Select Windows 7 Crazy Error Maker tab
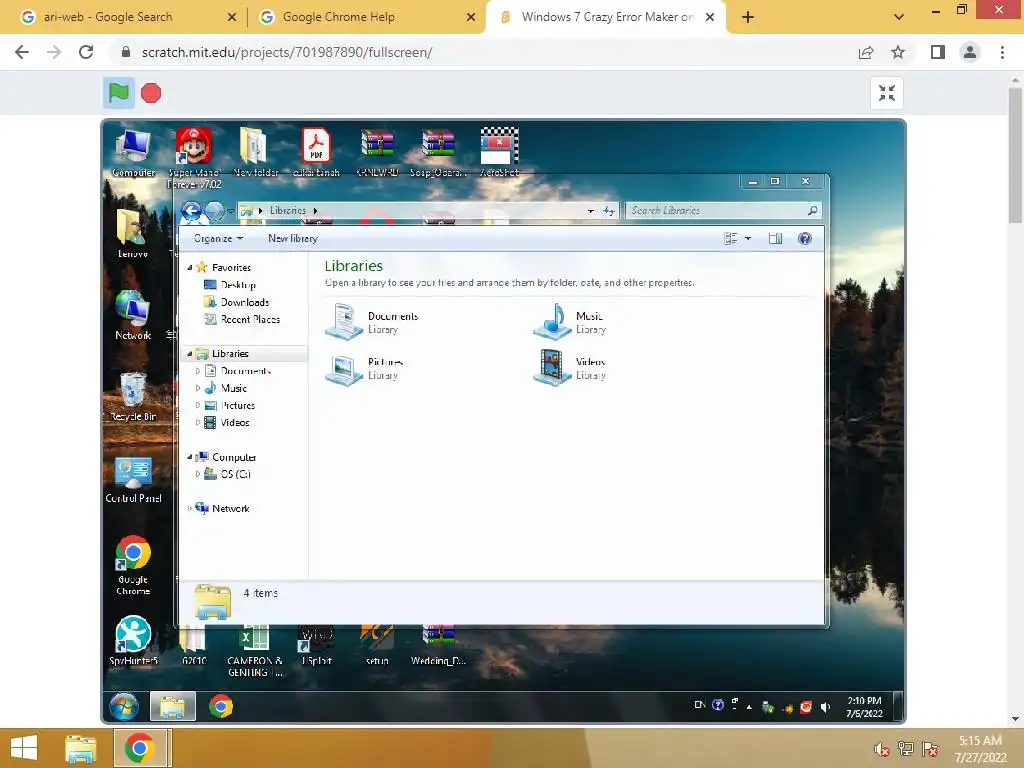This screenshot has width=1024, height=768. coord(605,17)
